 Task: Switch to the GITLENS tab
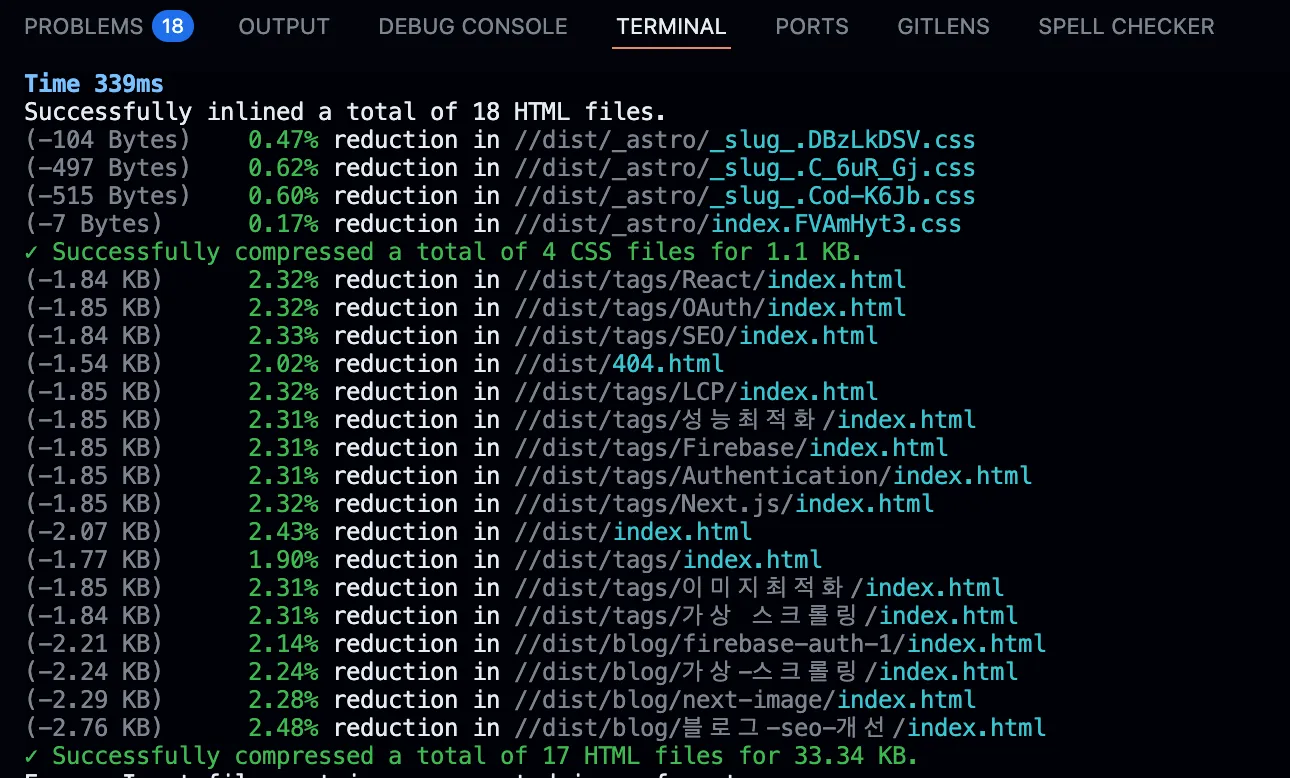pos(943,27)
